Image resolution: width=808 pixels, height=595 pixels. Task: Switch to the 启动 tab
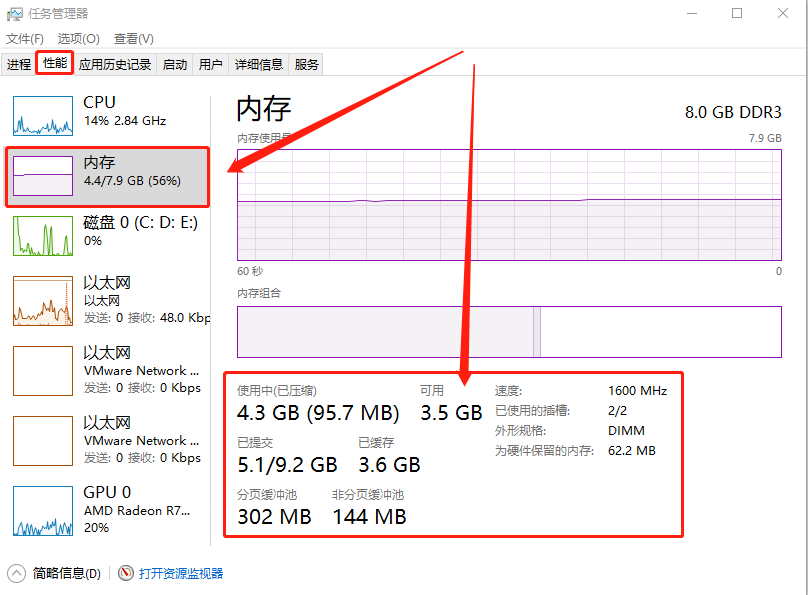[175, 65]
